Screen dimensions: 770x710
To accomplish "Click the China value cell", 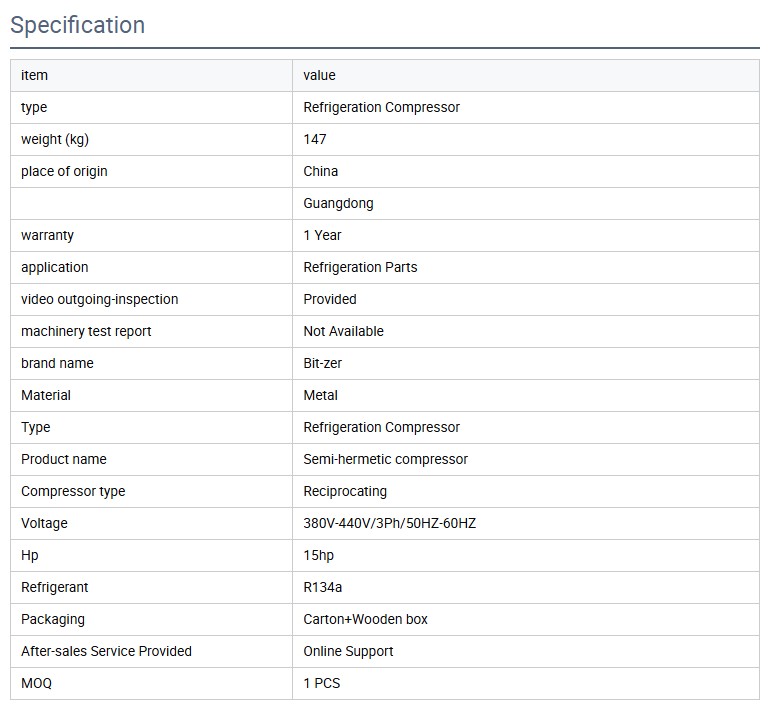I will (321, 171).
